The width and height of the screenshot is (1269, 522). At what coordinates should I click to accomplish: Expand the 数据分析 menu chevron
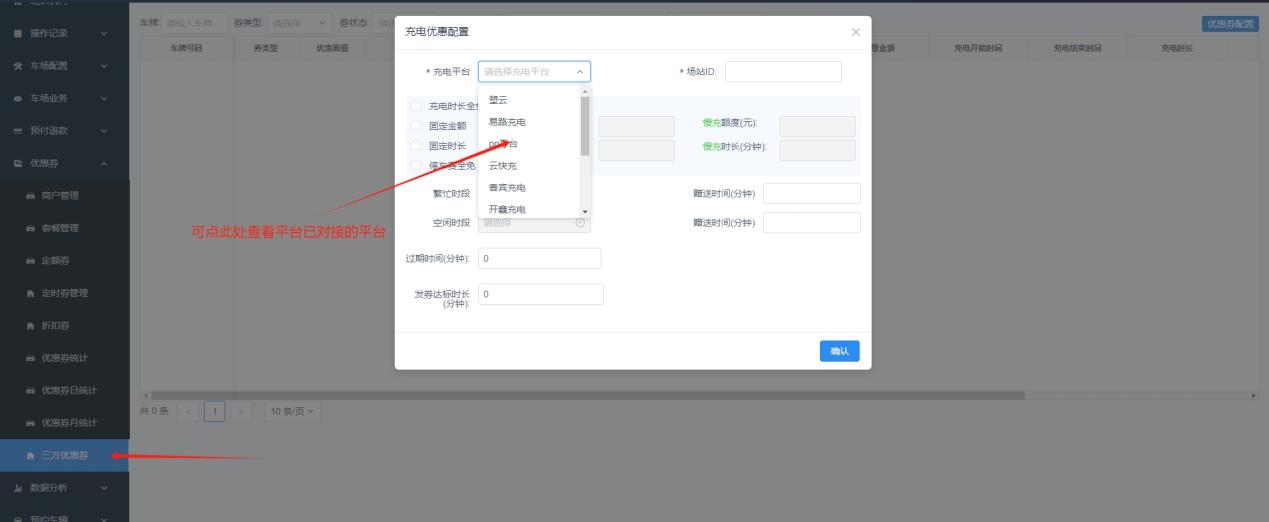tap(105, 488)
